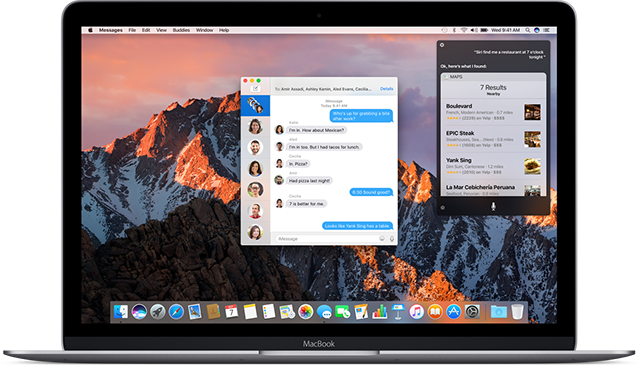Screen dimensions: 640x366
Task: Click Wi-Fi status icon in menu bar
Action: click(464, 30)
